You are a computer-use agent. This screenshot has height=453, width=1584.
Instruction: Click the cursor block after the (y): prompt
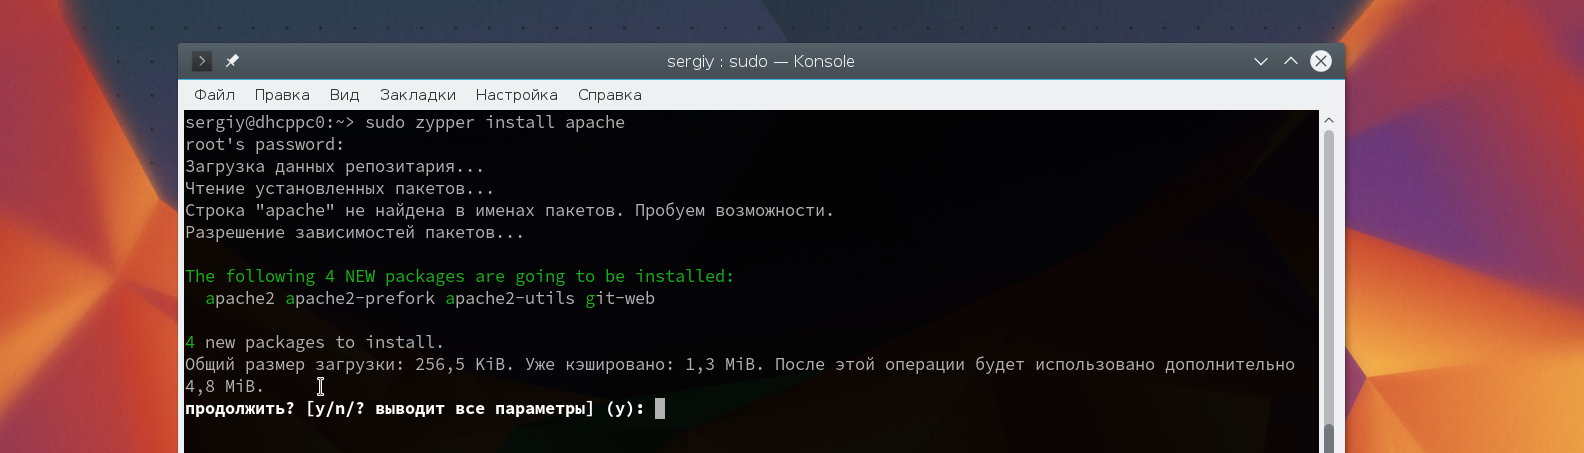660,408
